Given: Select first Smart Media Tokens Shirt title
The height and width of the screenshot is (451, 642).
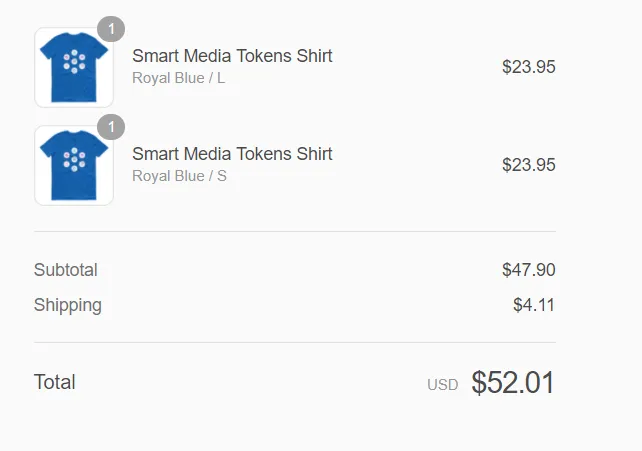Looking at the screenshot, I should pyautogui.click(x=232, y=56).
